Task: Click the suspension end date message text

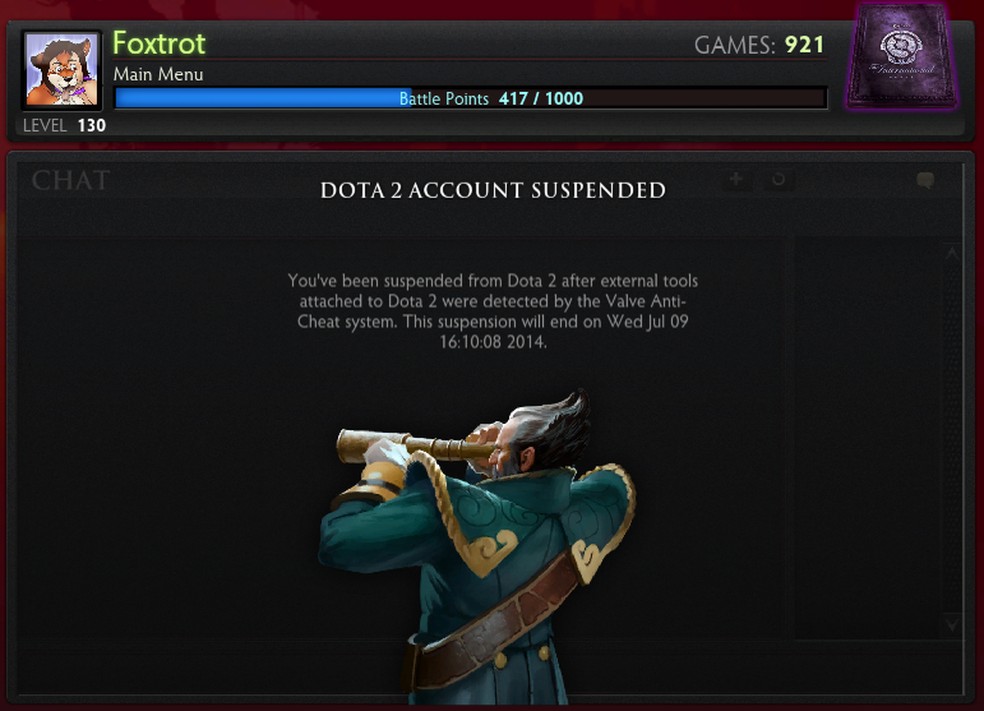Action: coord(493,311)
